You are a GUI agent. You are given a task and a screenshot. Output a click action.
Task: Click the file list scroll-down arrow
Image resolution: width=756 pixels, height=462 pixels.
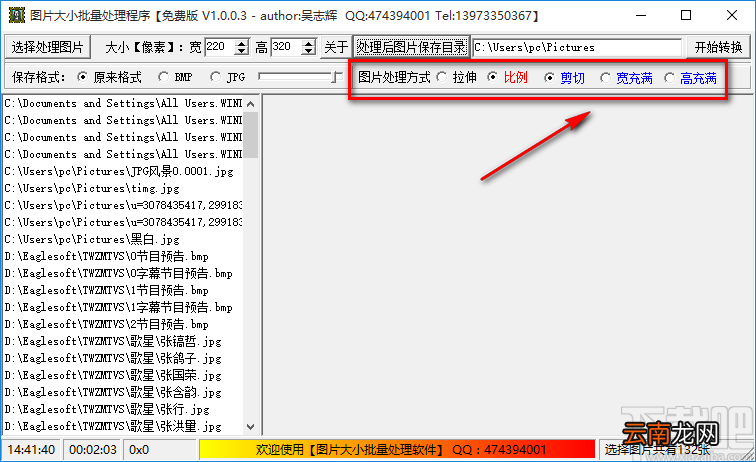tap(251, 427)
